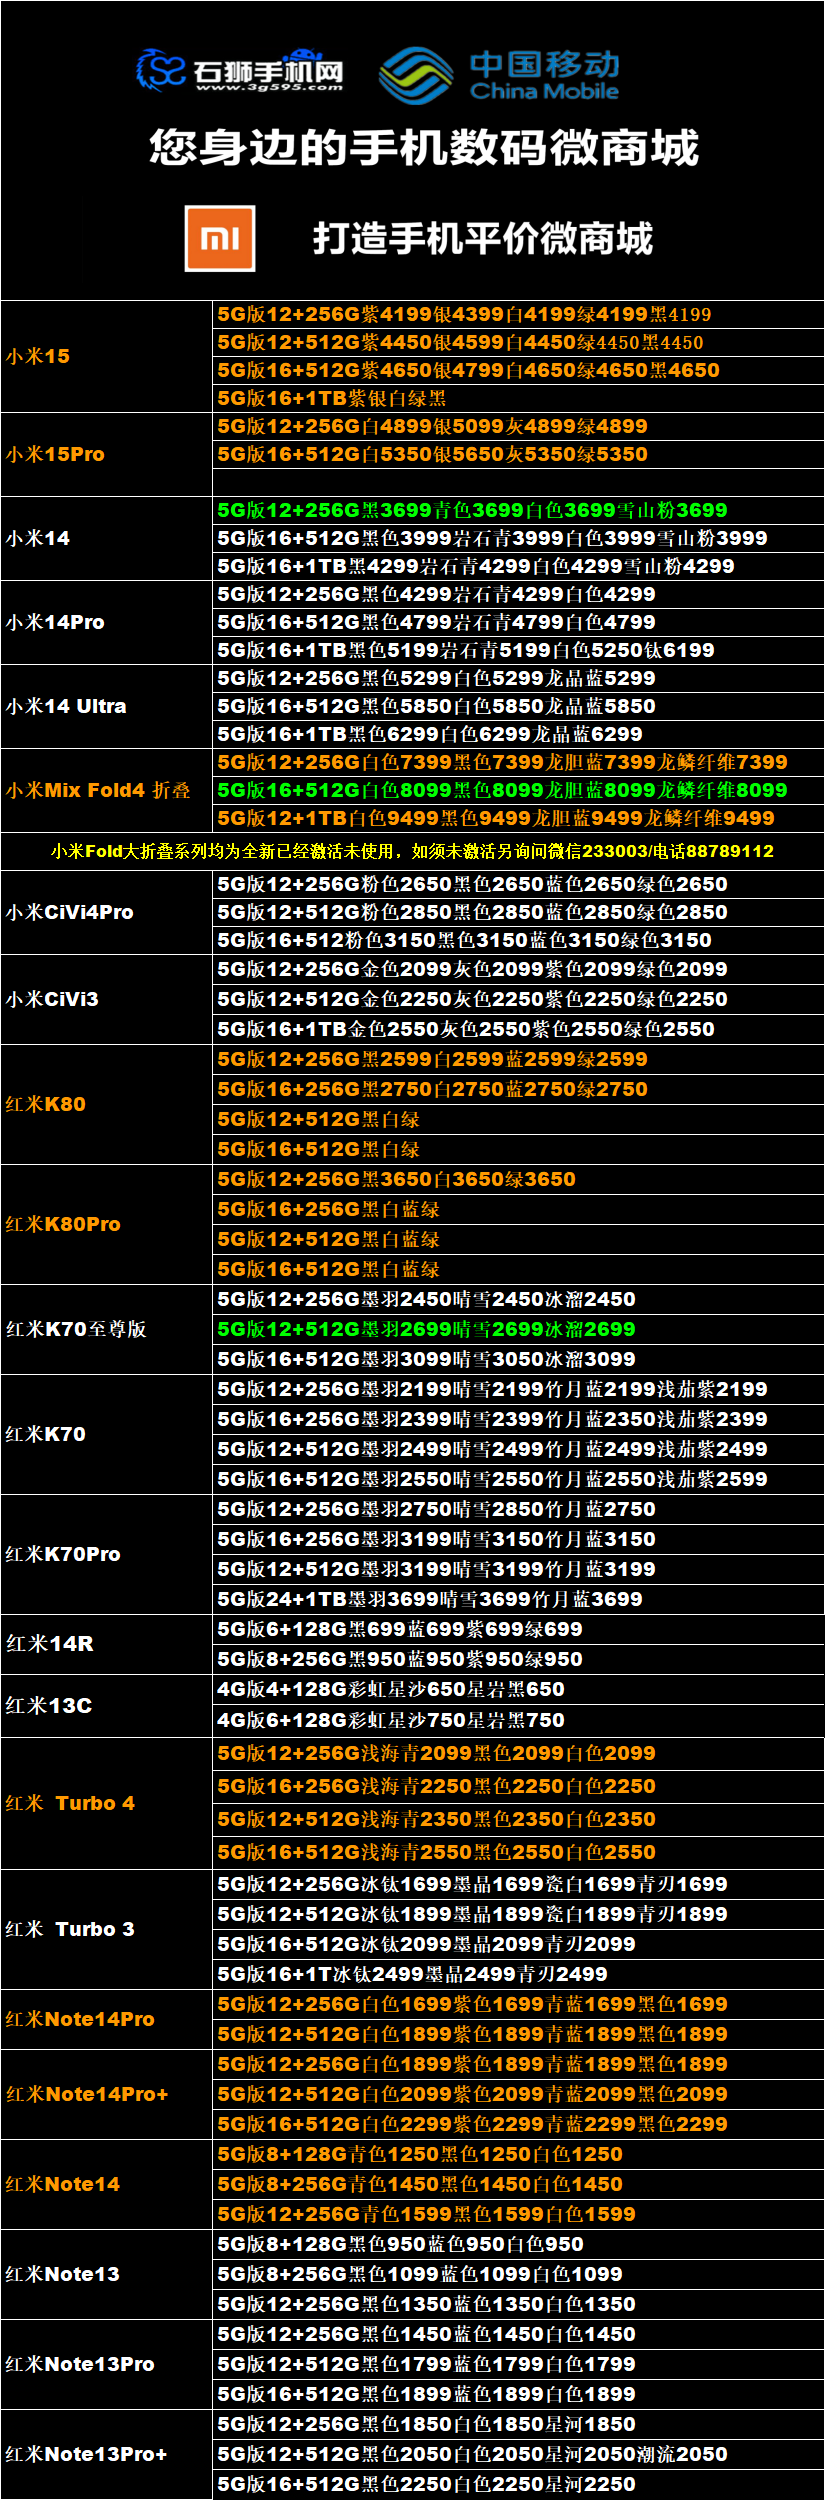Click the row 5G版12+256G黑3650白3650绿3650
The width and height of the screenshot is (825, 2500).
(x=518, y=1179)
